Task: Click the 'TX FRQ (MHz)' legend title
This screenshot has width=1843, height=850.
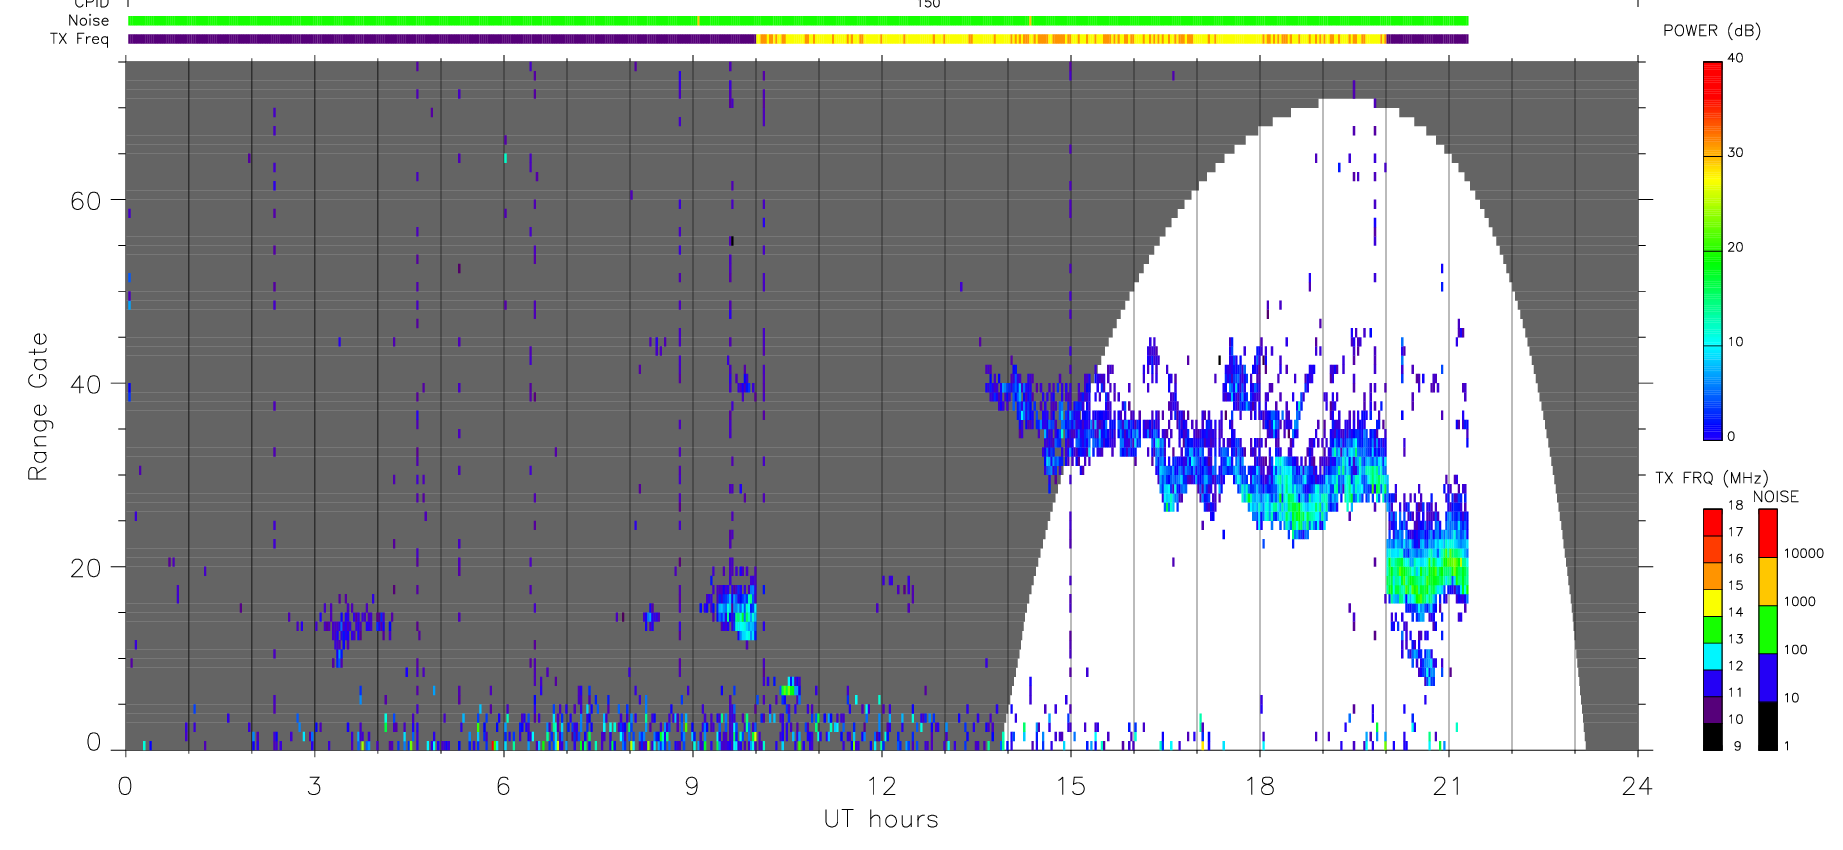Action: (1711, 478)
